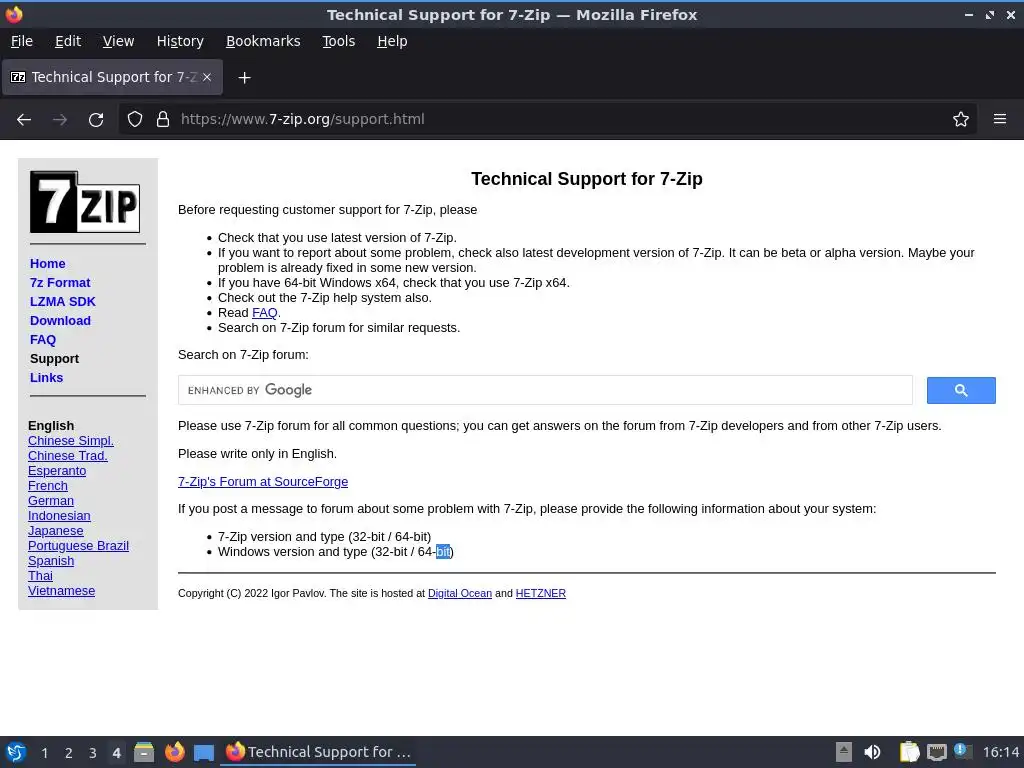
Task: Switch language to Vietnamese
Action: [61, 591]
